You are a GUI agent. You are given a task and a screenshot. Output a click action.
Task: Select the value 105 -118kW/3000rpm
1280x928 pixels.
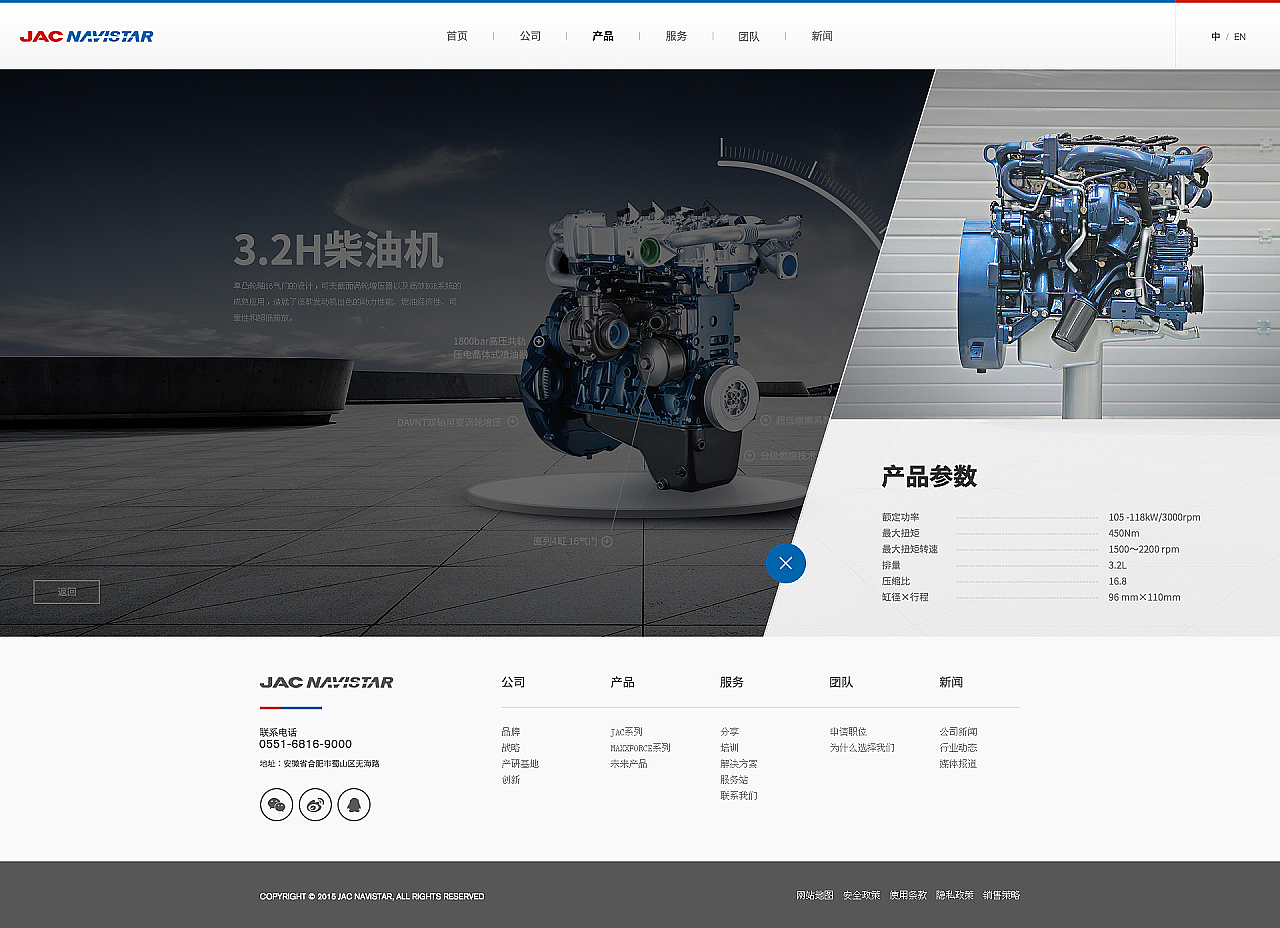(x=1154, y=517)
